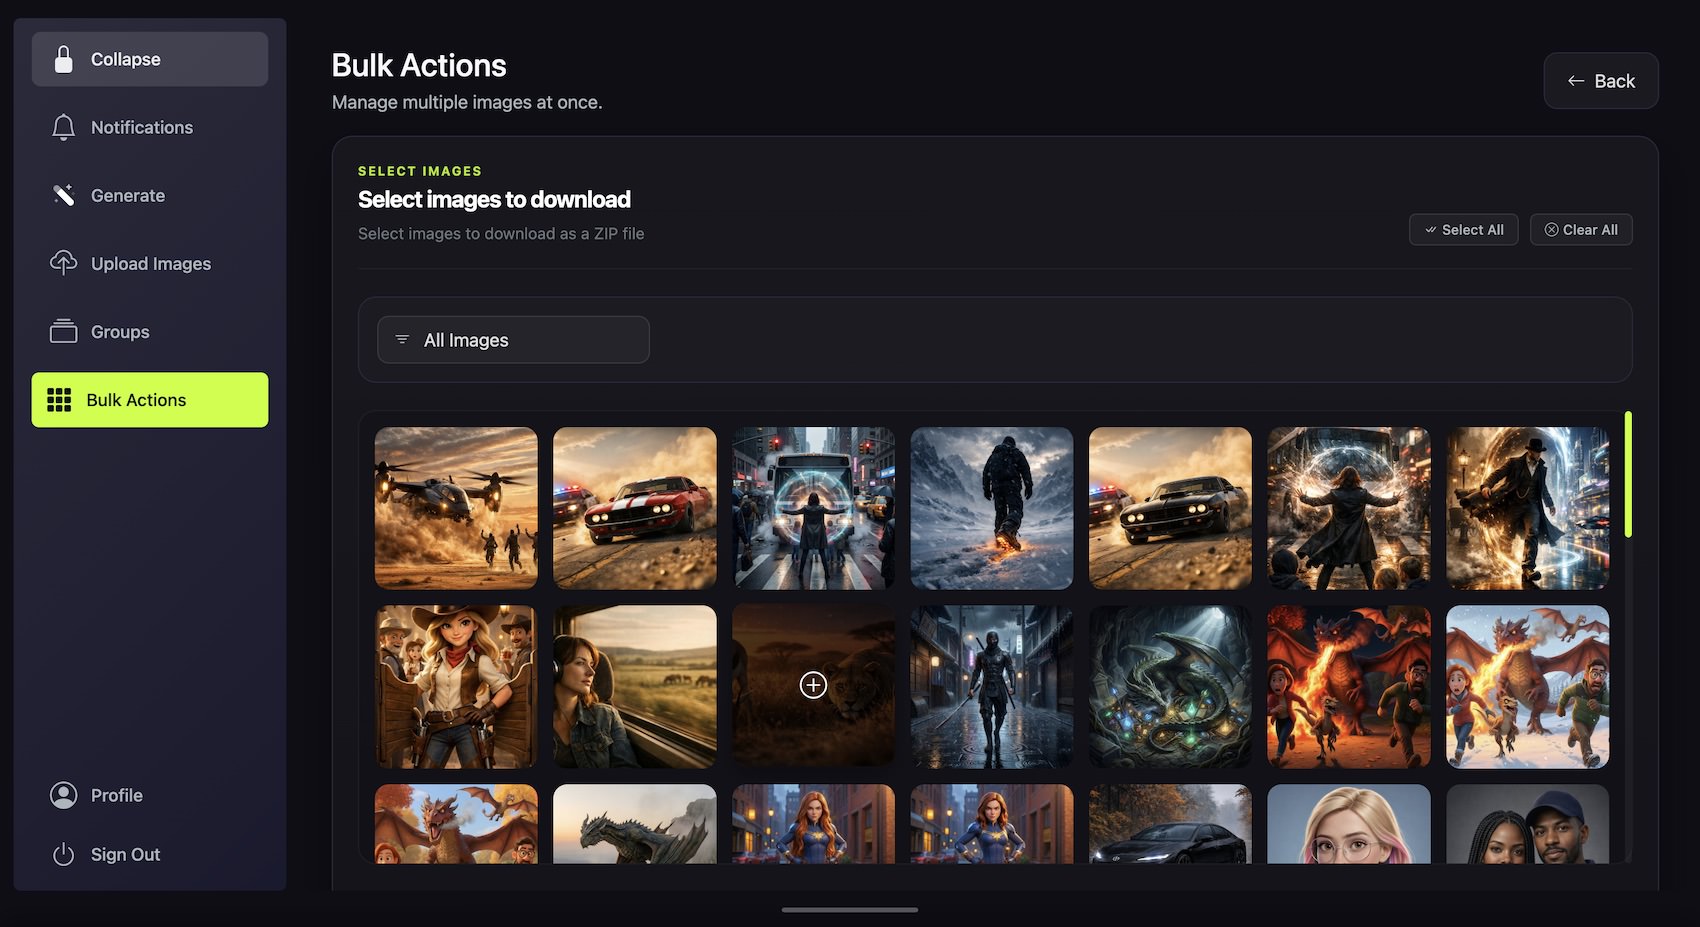Screen dimensions: 1700x927
Task: Click the Profile avatar icon
Action: pyautogui.click(x=63, y=794)
